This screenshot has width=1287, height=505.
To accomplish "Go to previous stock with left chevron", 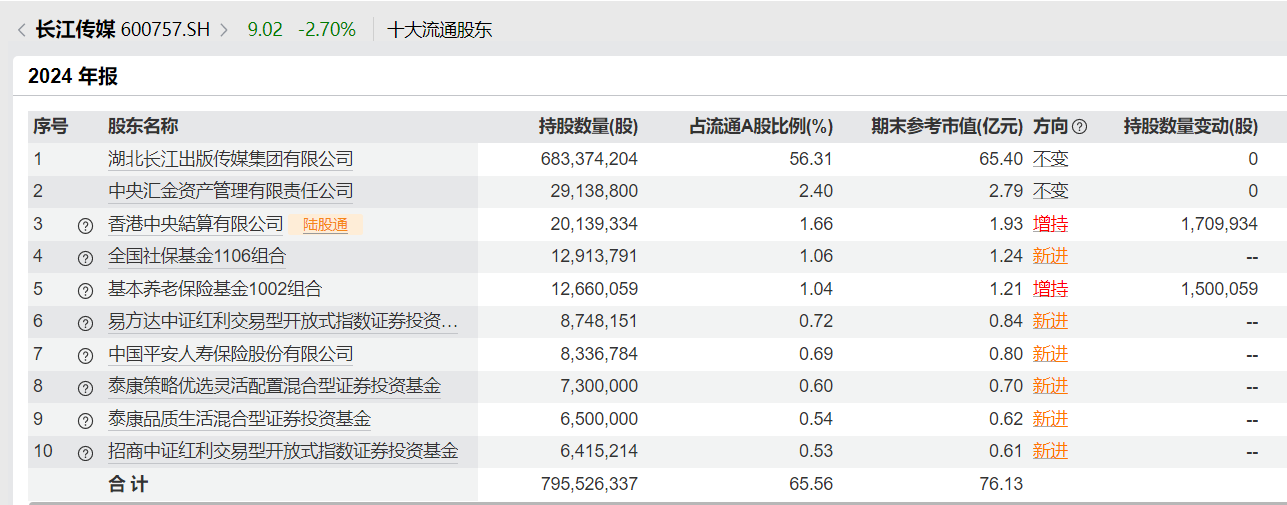I will 21,30.
